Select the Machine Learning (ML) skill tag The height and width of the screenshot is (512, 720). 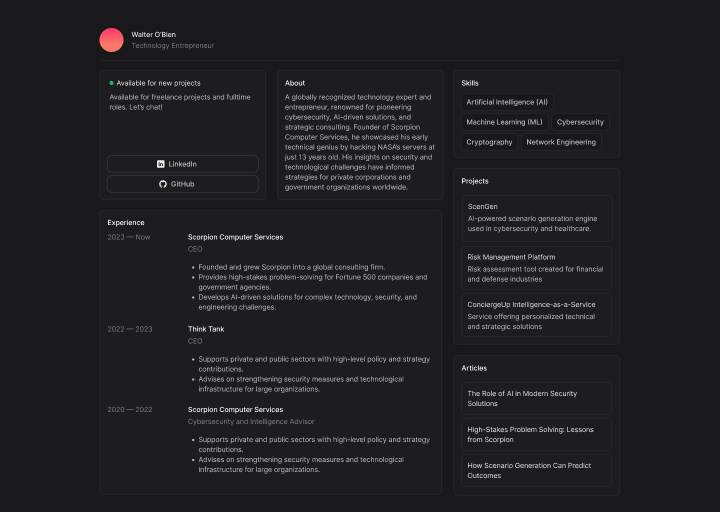pyautogui.click(x=504, y=122)
